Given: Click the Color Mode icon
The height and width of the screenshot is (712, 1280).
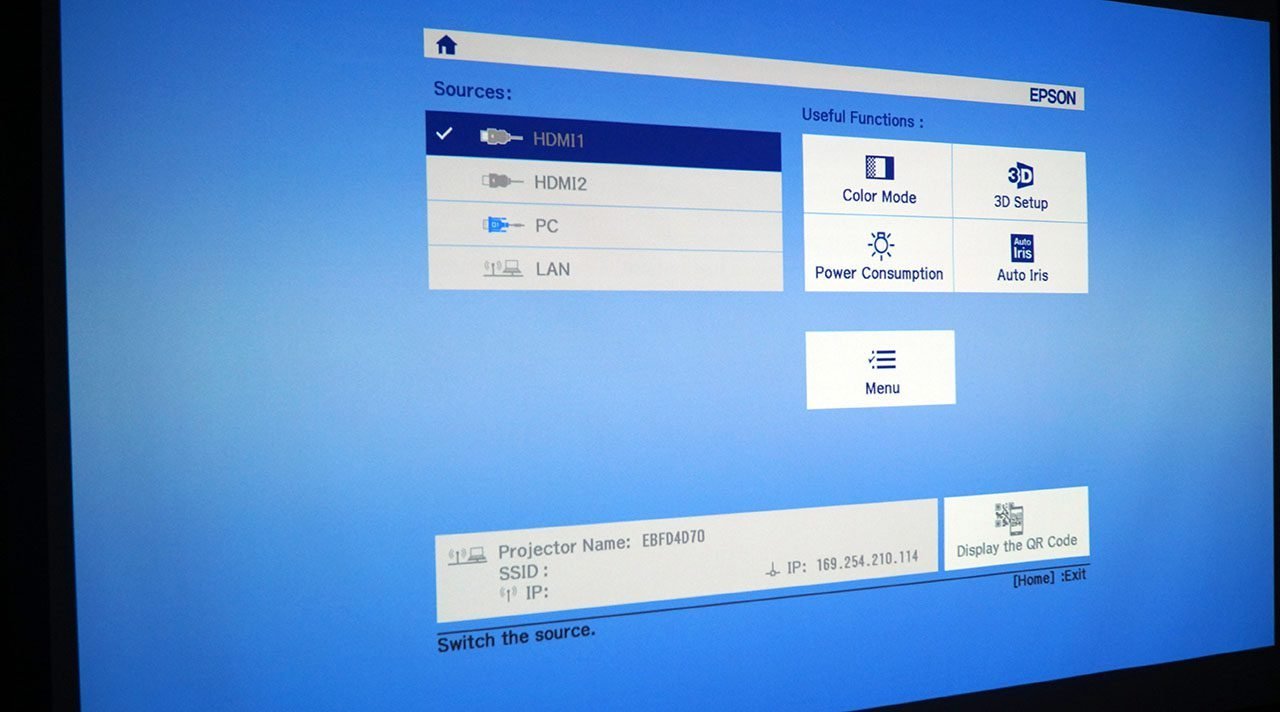Looking at the screenshot, I should (x=879, y=167).
